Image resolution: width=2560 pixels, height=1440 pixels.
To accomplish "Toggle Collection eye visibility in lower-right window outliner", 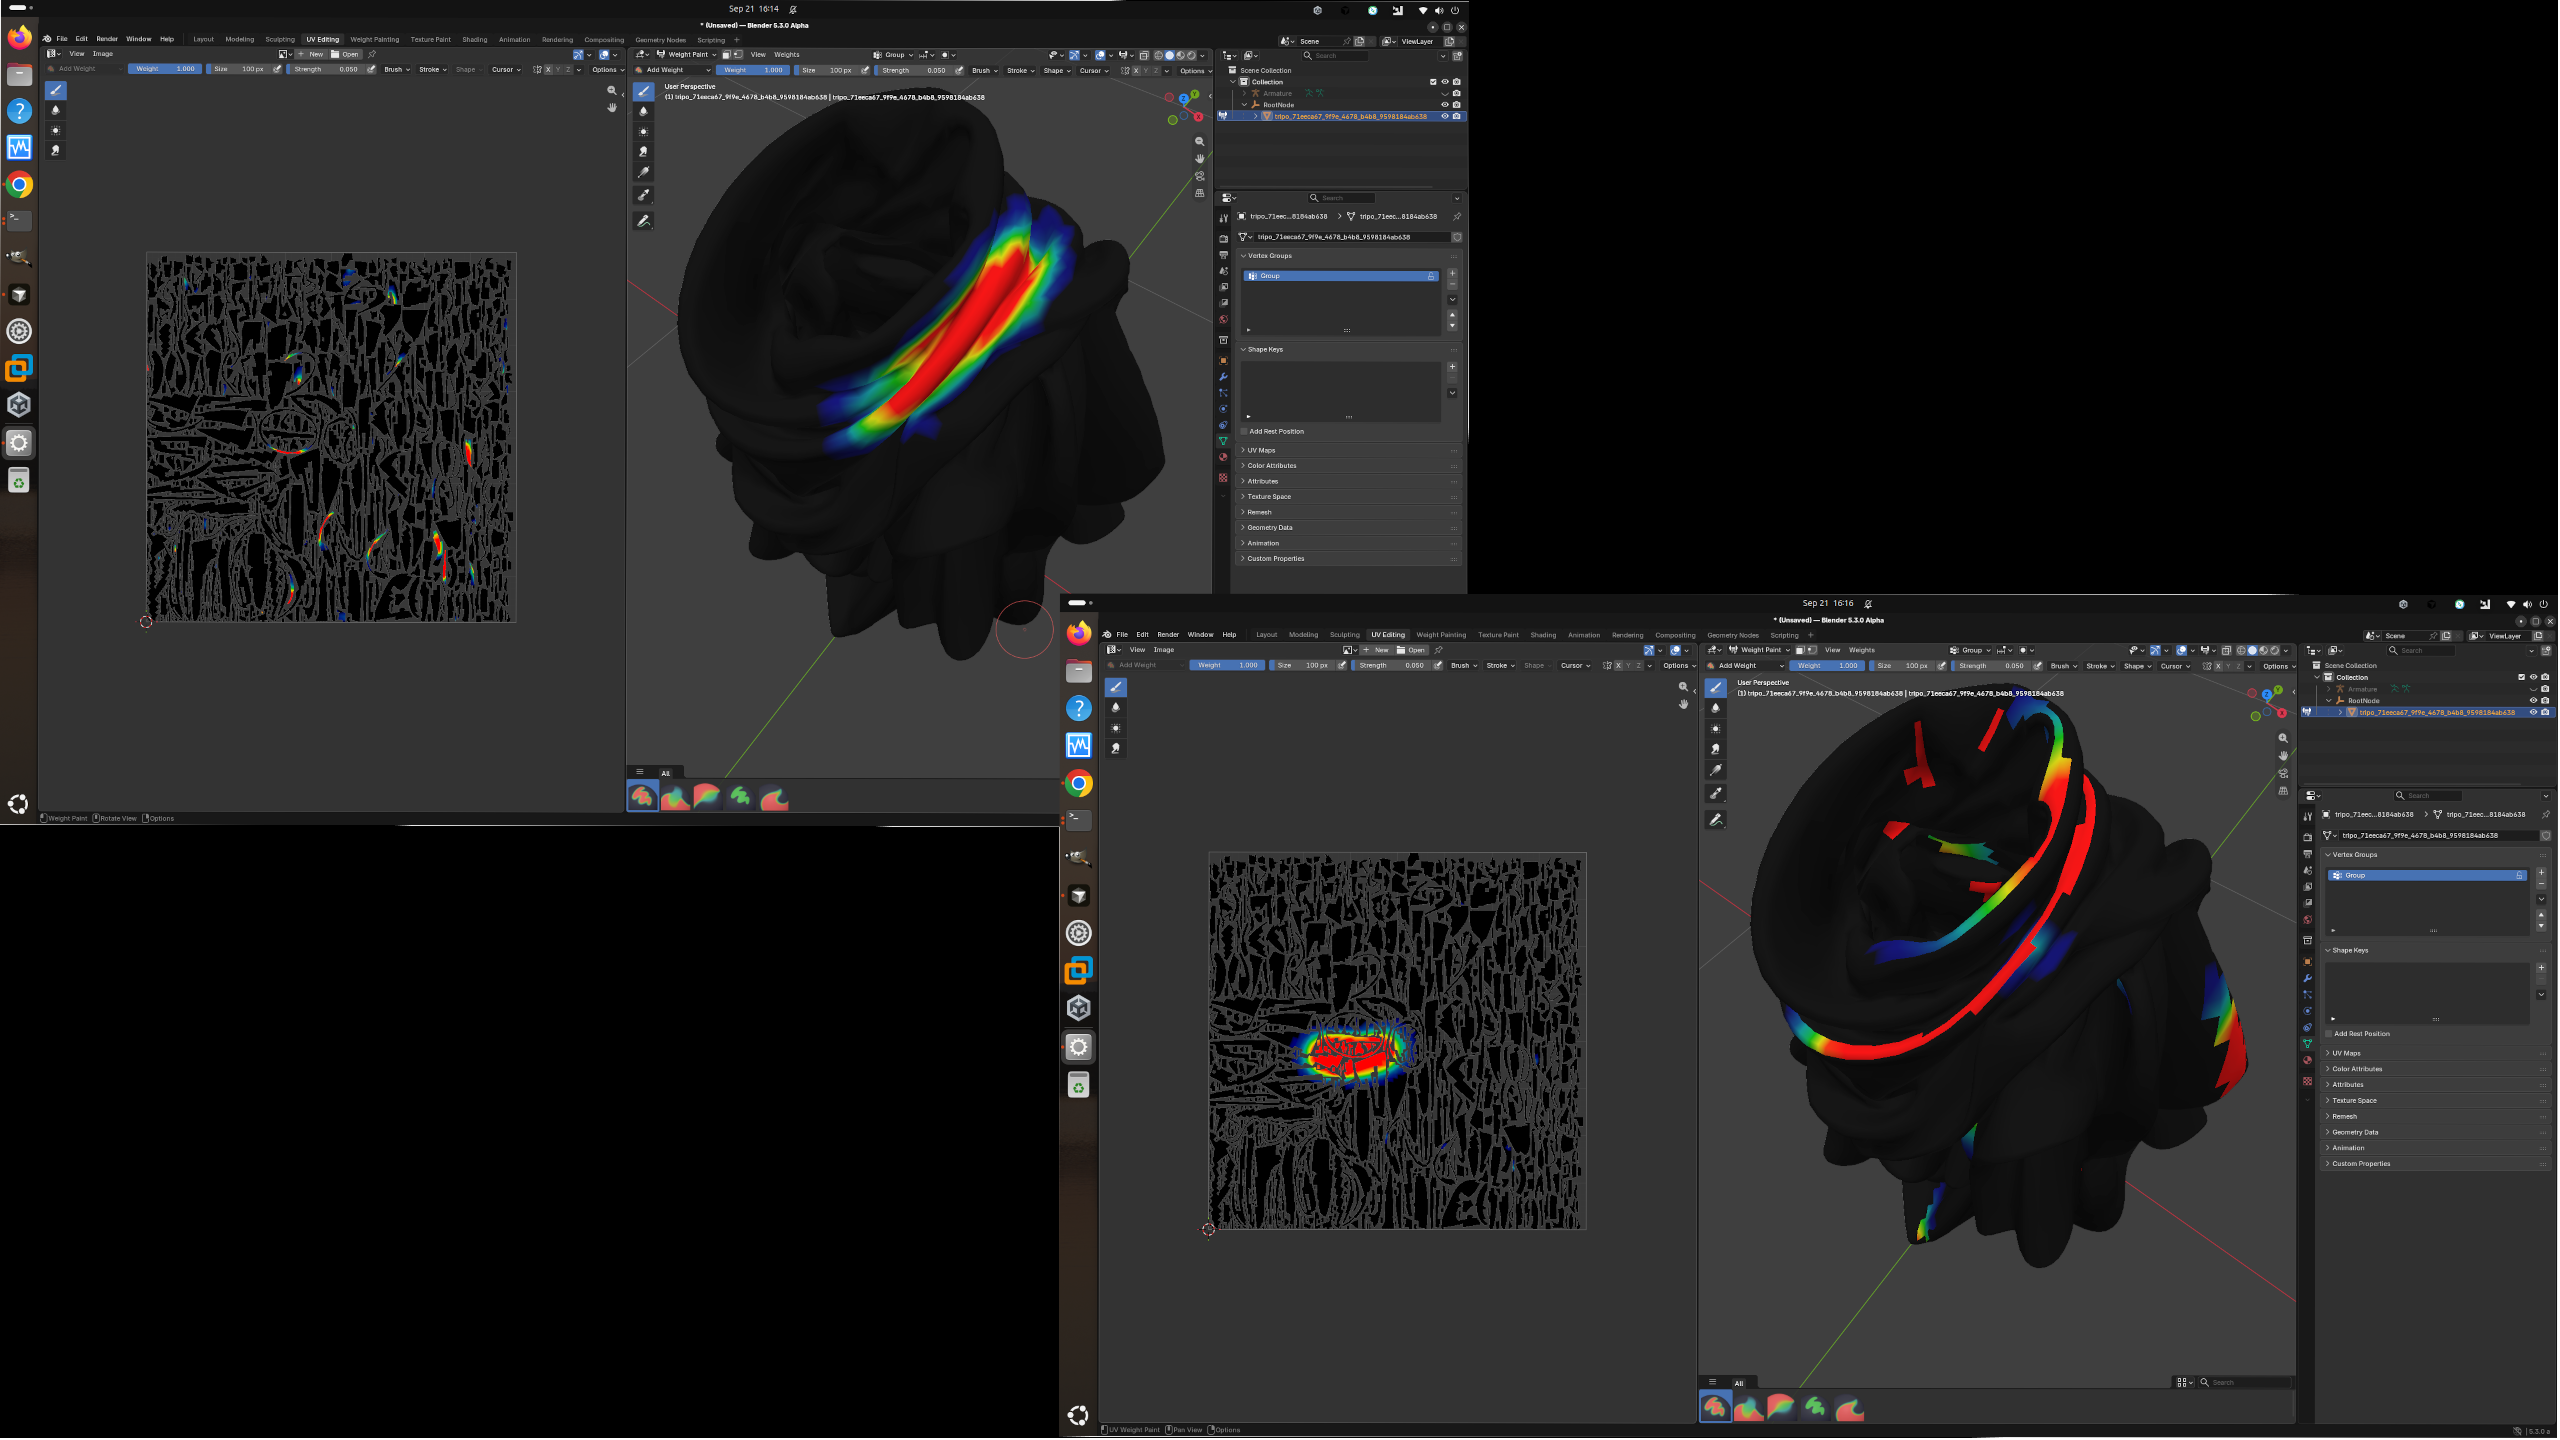I will pyautogui.click(x=2533, y=677).
